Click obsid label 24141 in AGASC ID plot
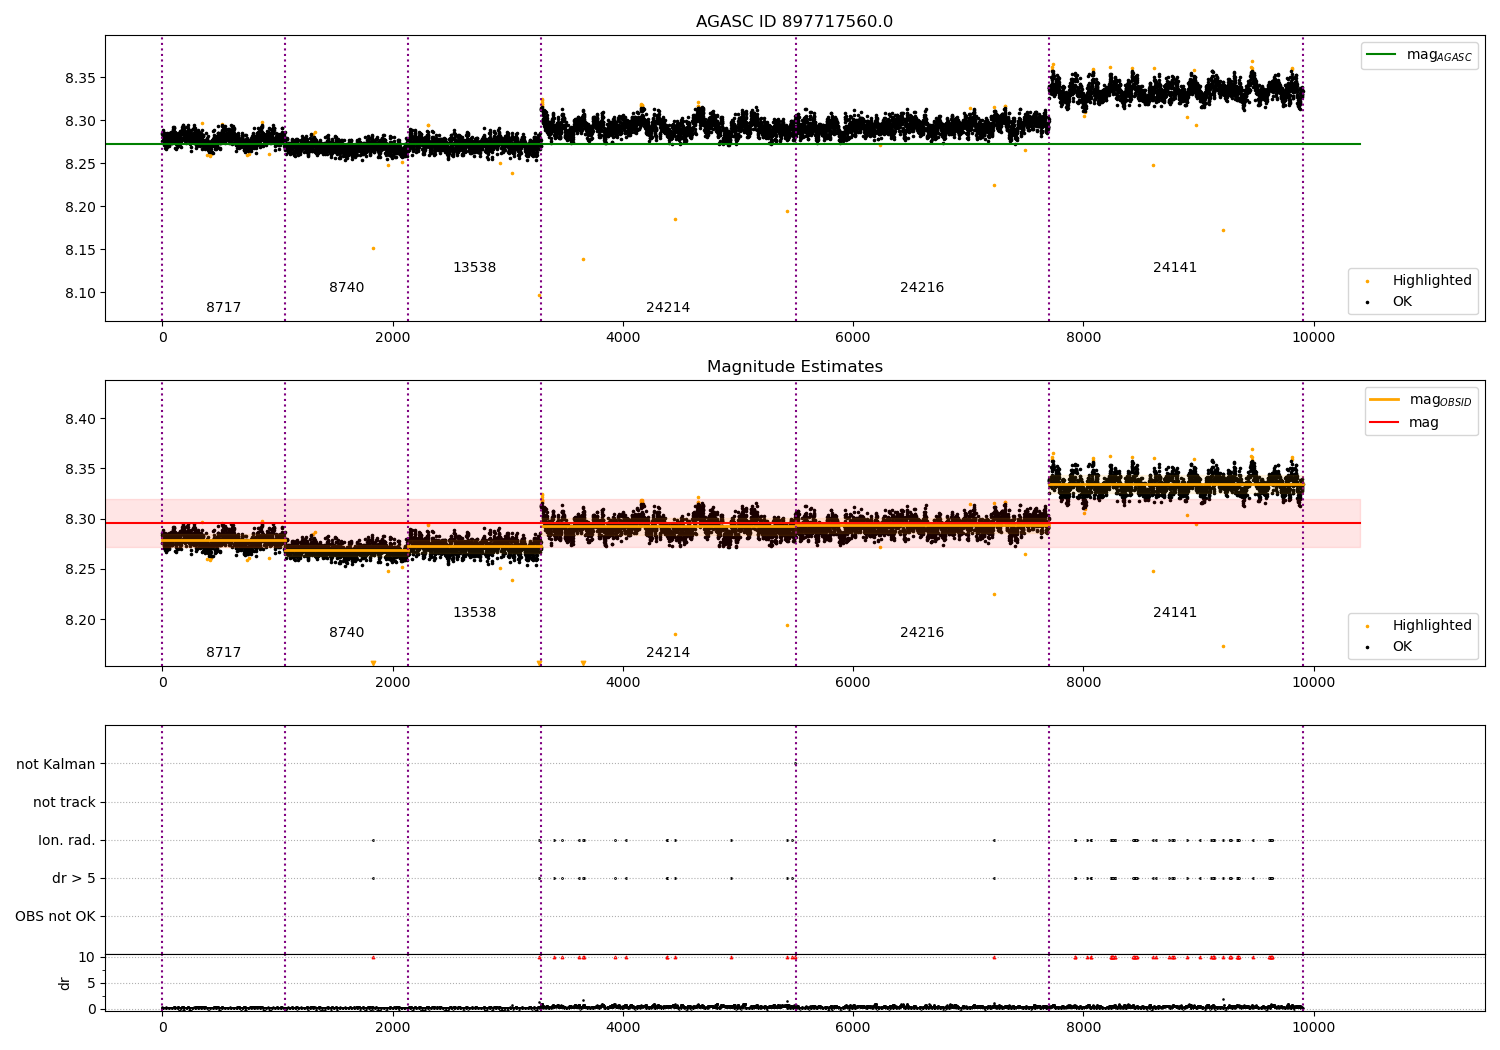This screenshot has height=1050, width=1500. click(1175, 268)
